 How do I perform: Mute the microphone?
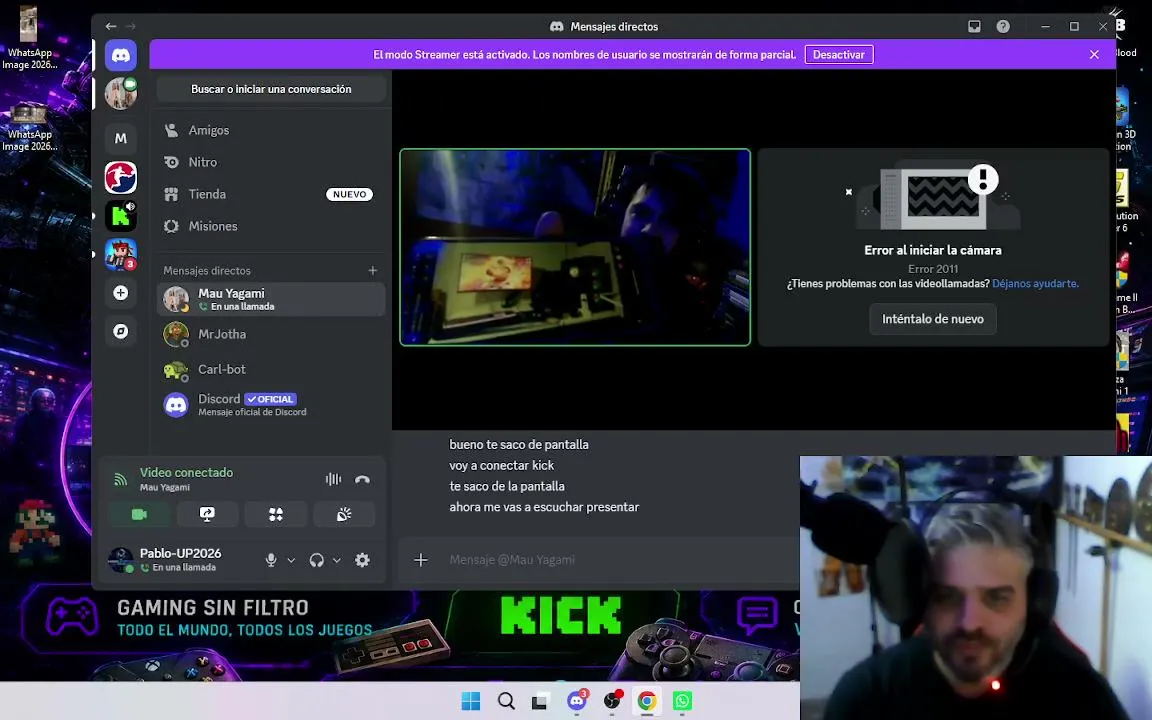coord(271,560)
